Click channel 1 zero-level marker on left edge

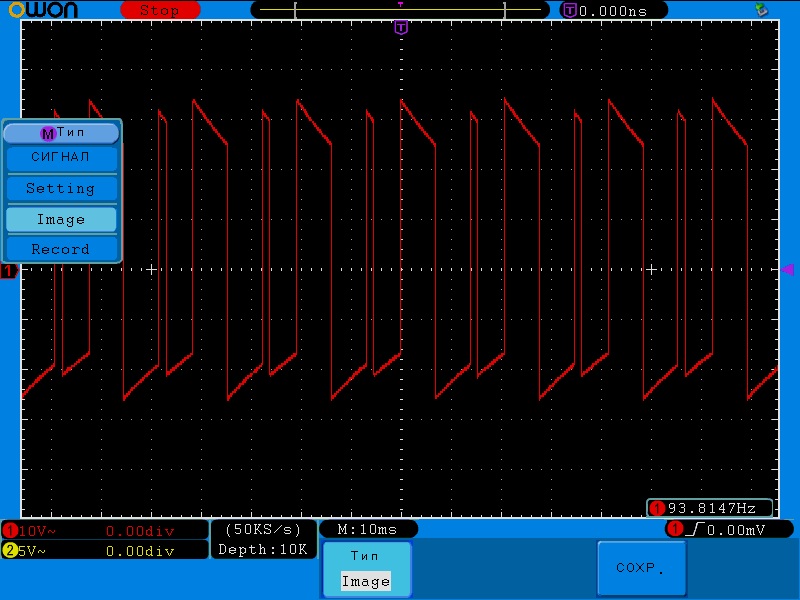point(8,272)
